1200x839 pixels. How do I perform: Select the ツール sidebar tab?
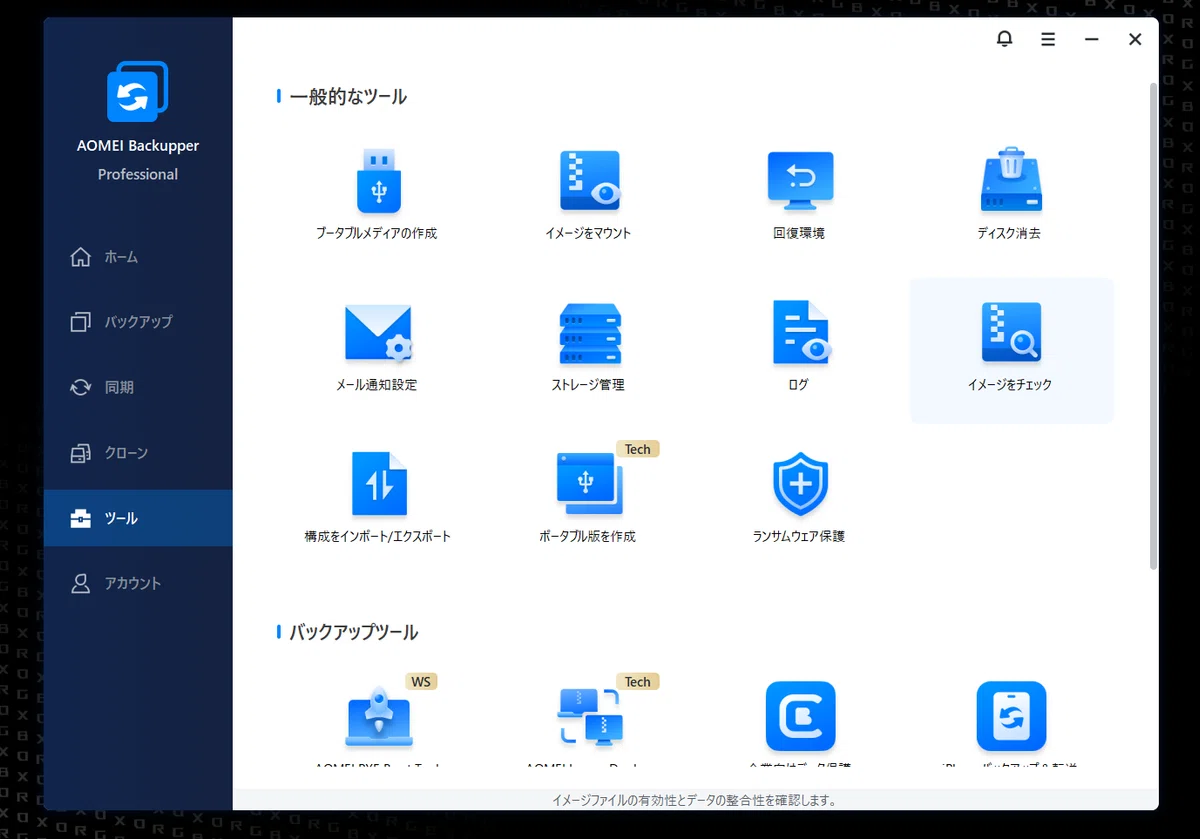coord(138,518)
